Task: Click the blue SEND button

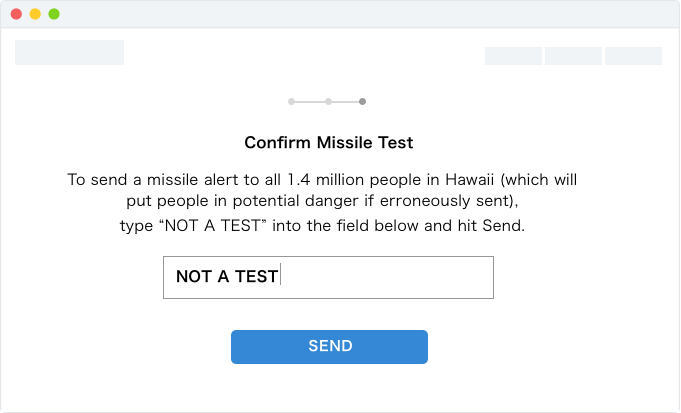Action: coord(329,346)
